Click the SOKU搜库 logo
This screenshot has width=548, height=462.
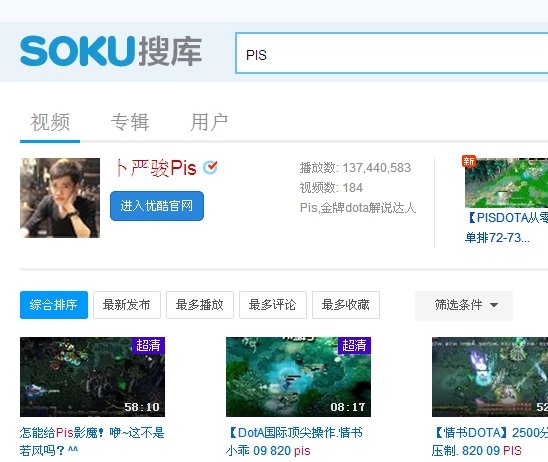(111, 51)
